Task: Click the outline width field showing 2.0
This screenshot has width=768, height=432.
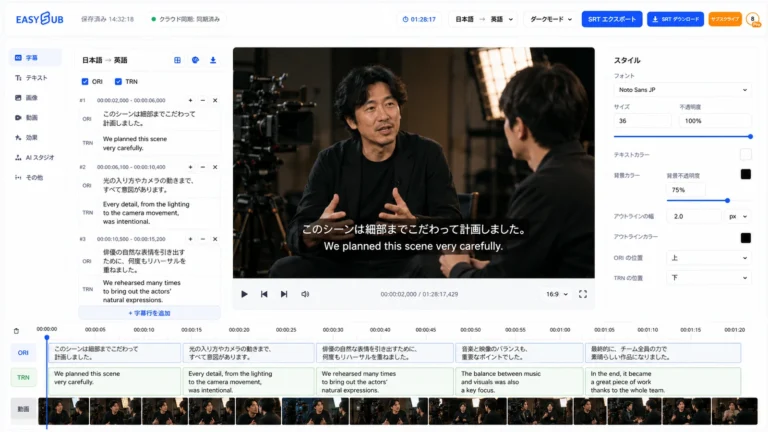Action: tap(694, 216)
